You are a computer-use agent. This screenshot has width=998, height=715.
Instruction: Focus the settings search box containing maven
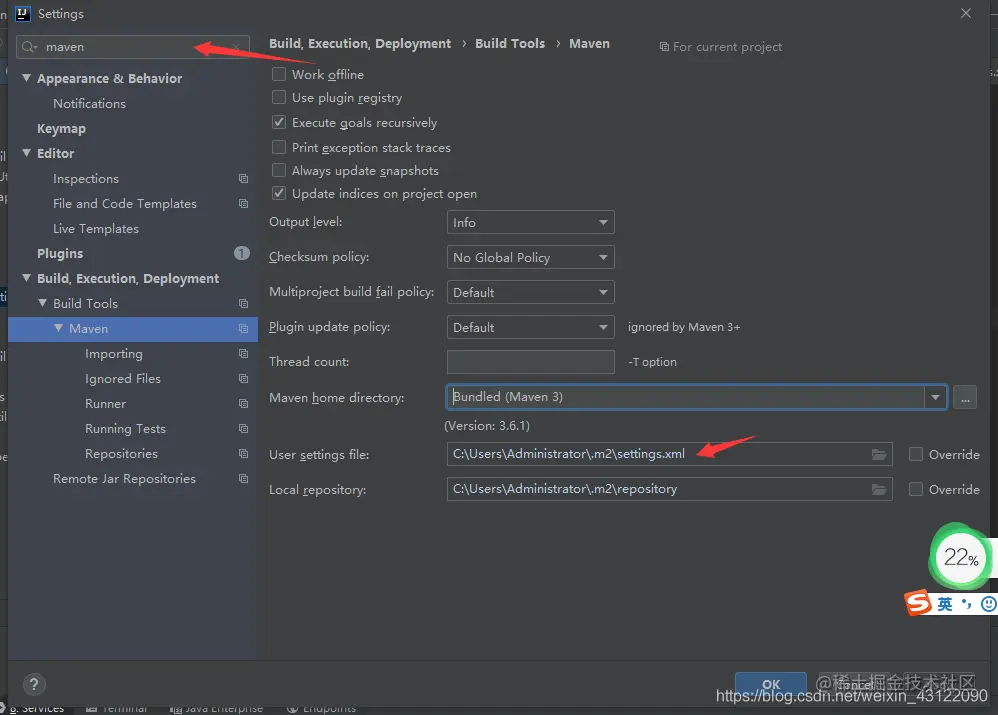(x=132, y=47)
